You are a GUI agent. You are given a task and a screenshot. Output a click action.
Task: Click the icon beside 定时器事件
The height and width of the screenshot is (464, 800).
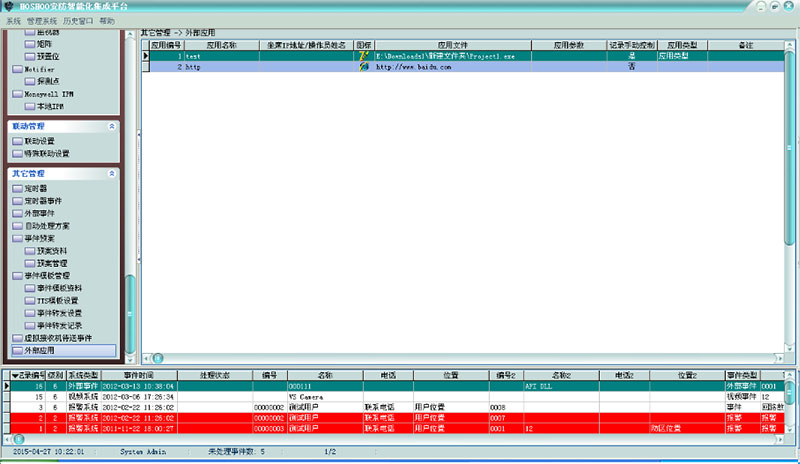[x=17, y=200]
